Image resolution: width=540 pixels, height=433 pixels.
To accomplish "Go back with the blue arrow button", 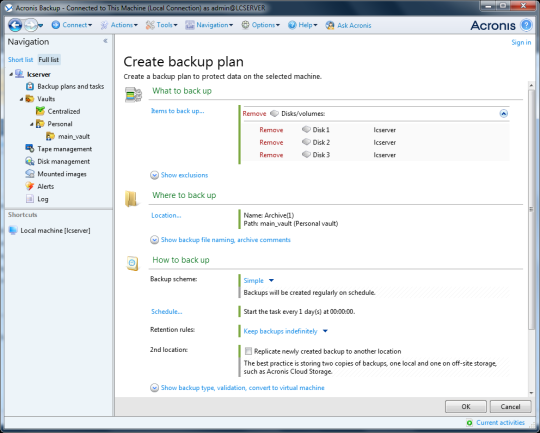I will coord(15,25).
